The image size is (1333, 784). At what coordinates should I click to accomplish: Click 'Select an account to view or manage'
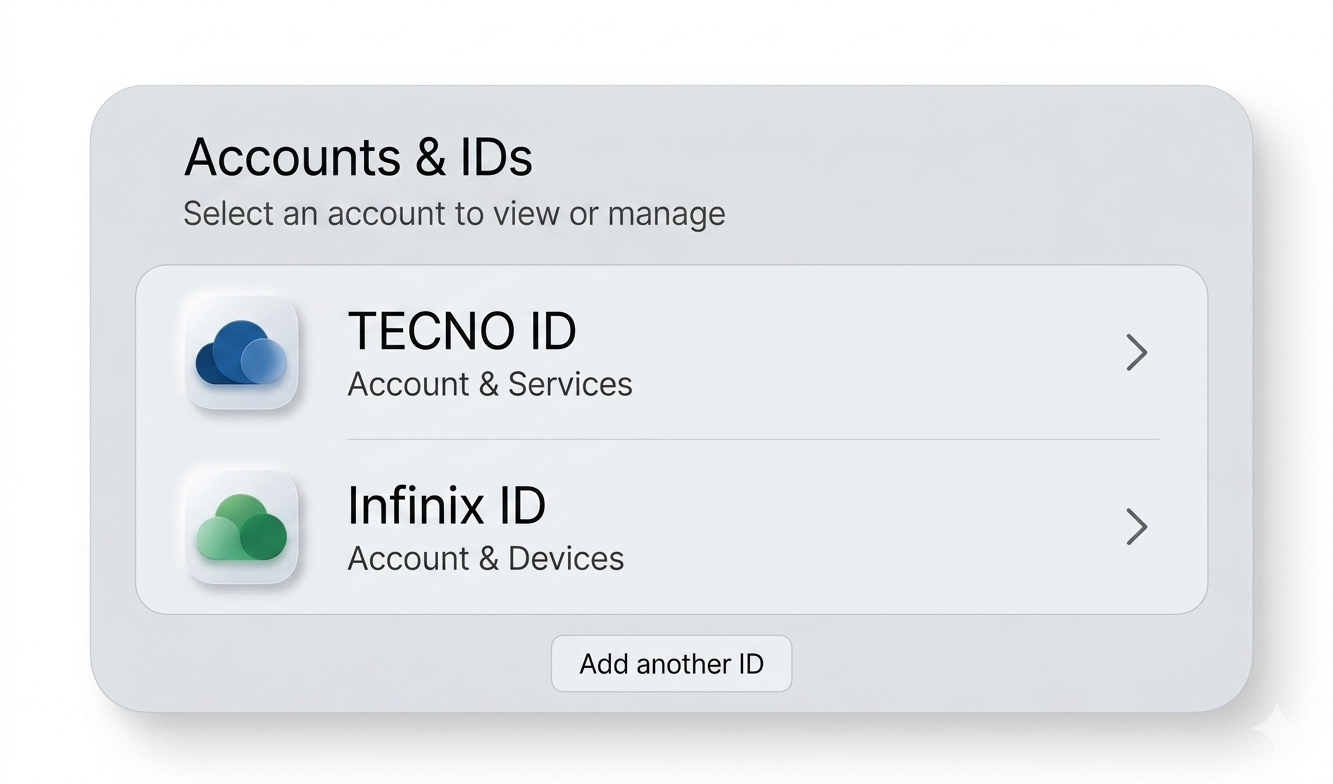pos(455,214)
